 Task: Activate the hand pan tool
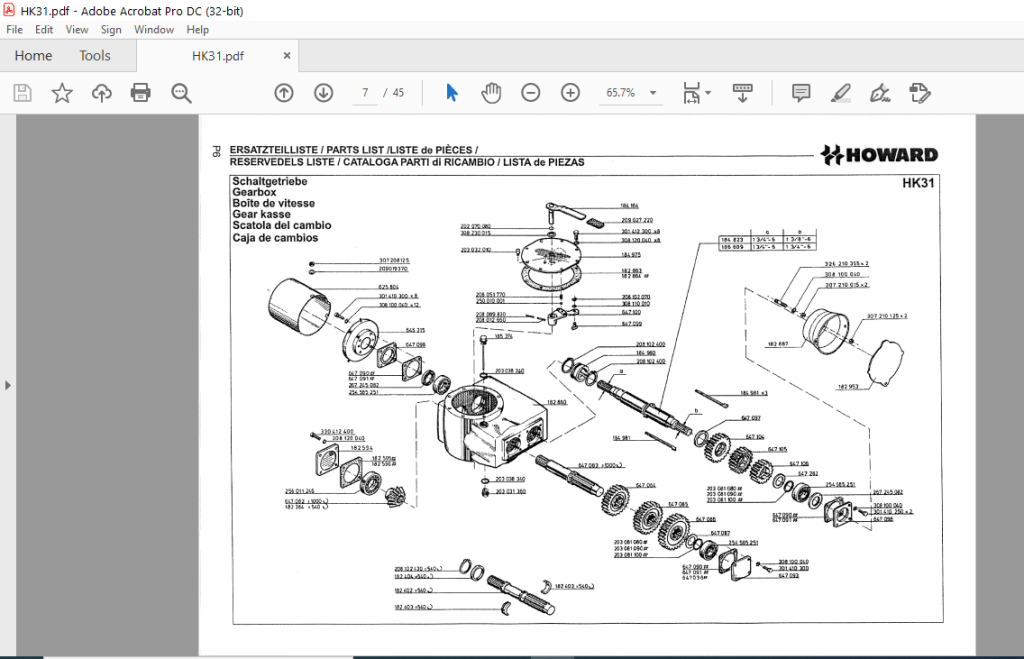(x=491, y=93)
